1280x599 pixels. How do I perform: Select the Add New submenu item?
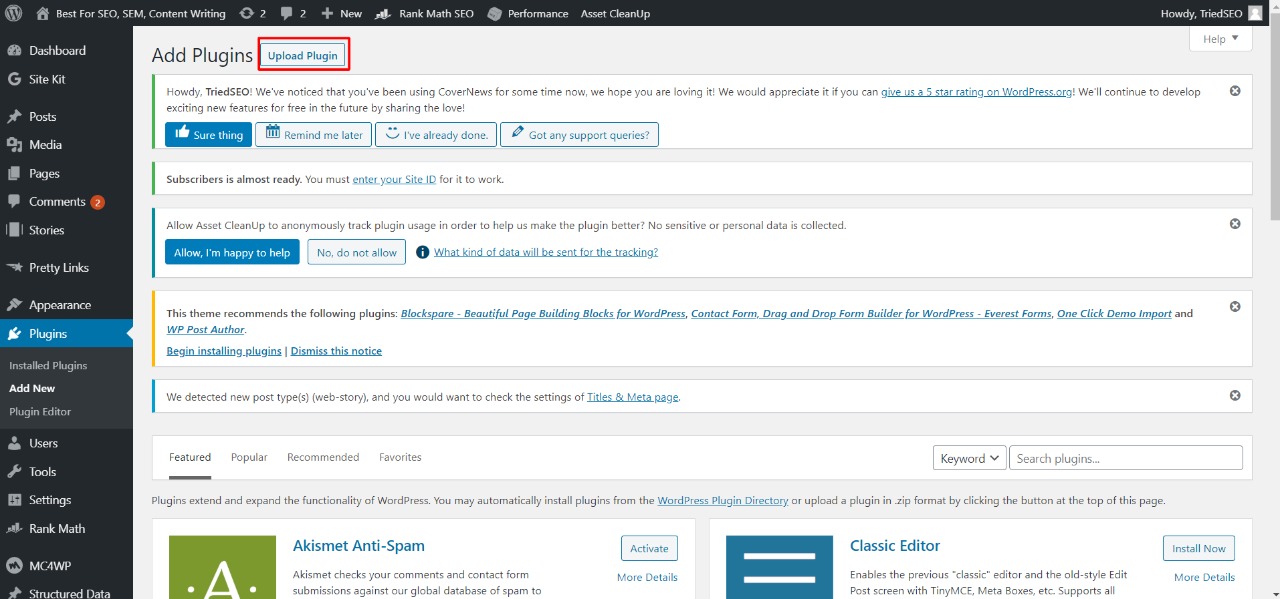click(32, 388)
